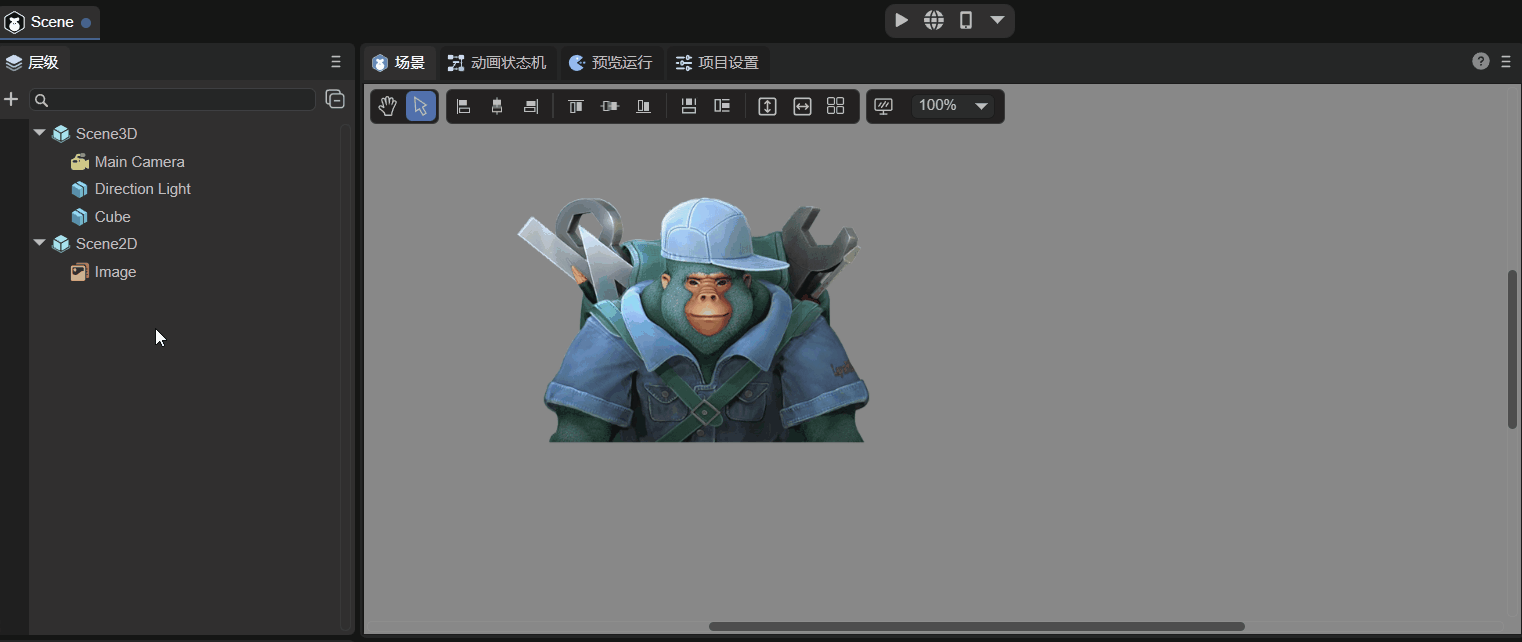Open the run options dropdown arrow
This screenshot has height=642, width=1522.
(x=997, y=20)
